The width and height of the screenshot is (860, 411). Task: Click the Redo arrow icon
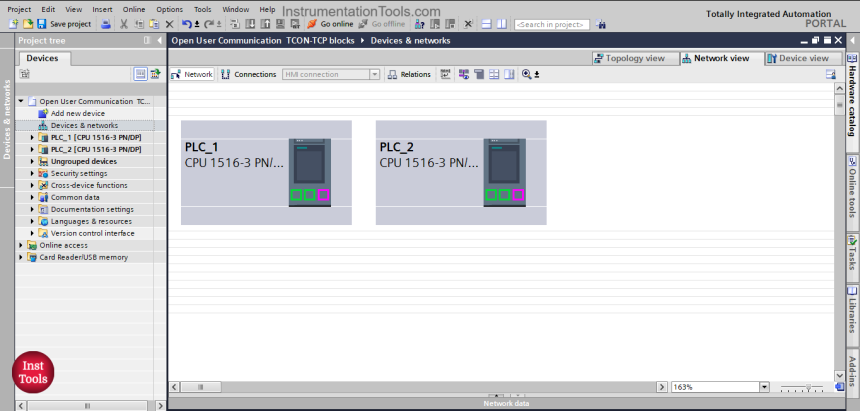[209, 24]
